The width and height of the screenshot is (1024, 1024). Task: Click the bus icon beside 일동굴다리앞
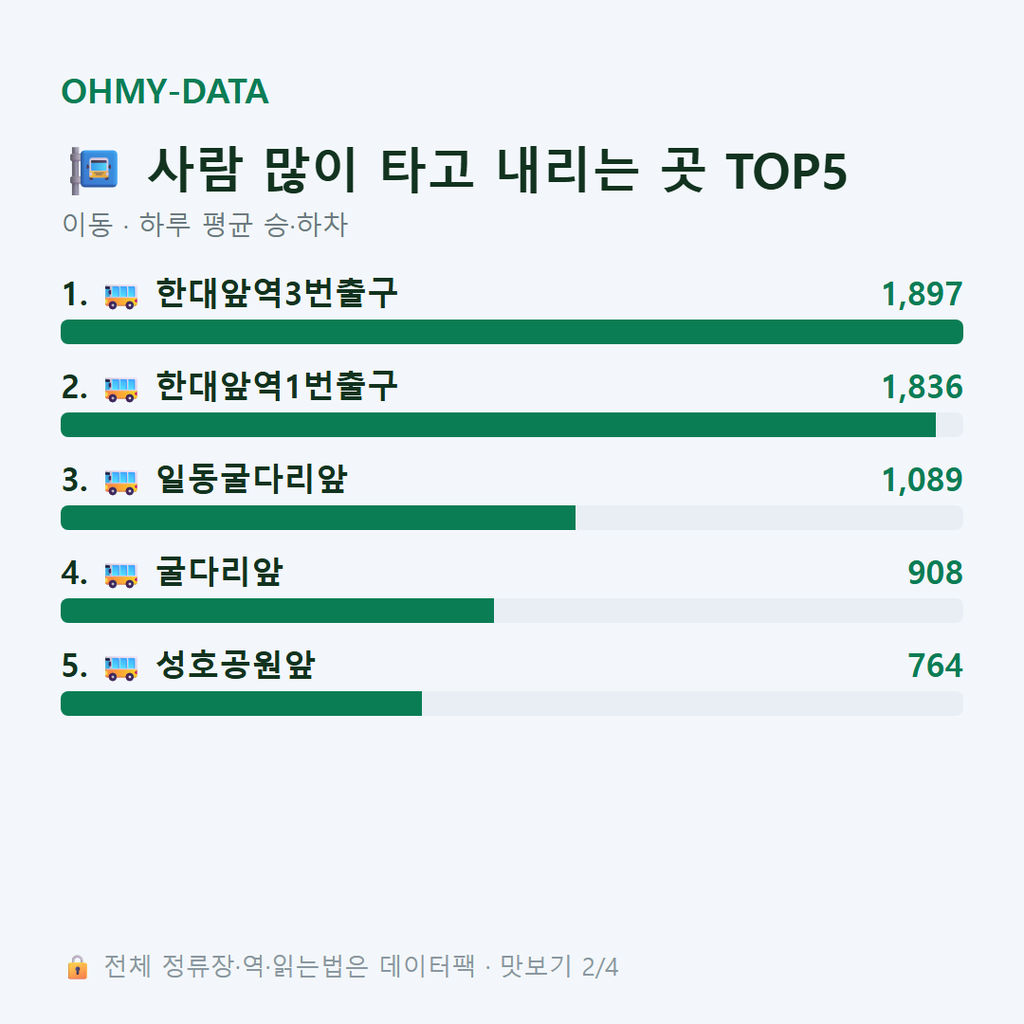pyautogui.click(x=121, y=482)
